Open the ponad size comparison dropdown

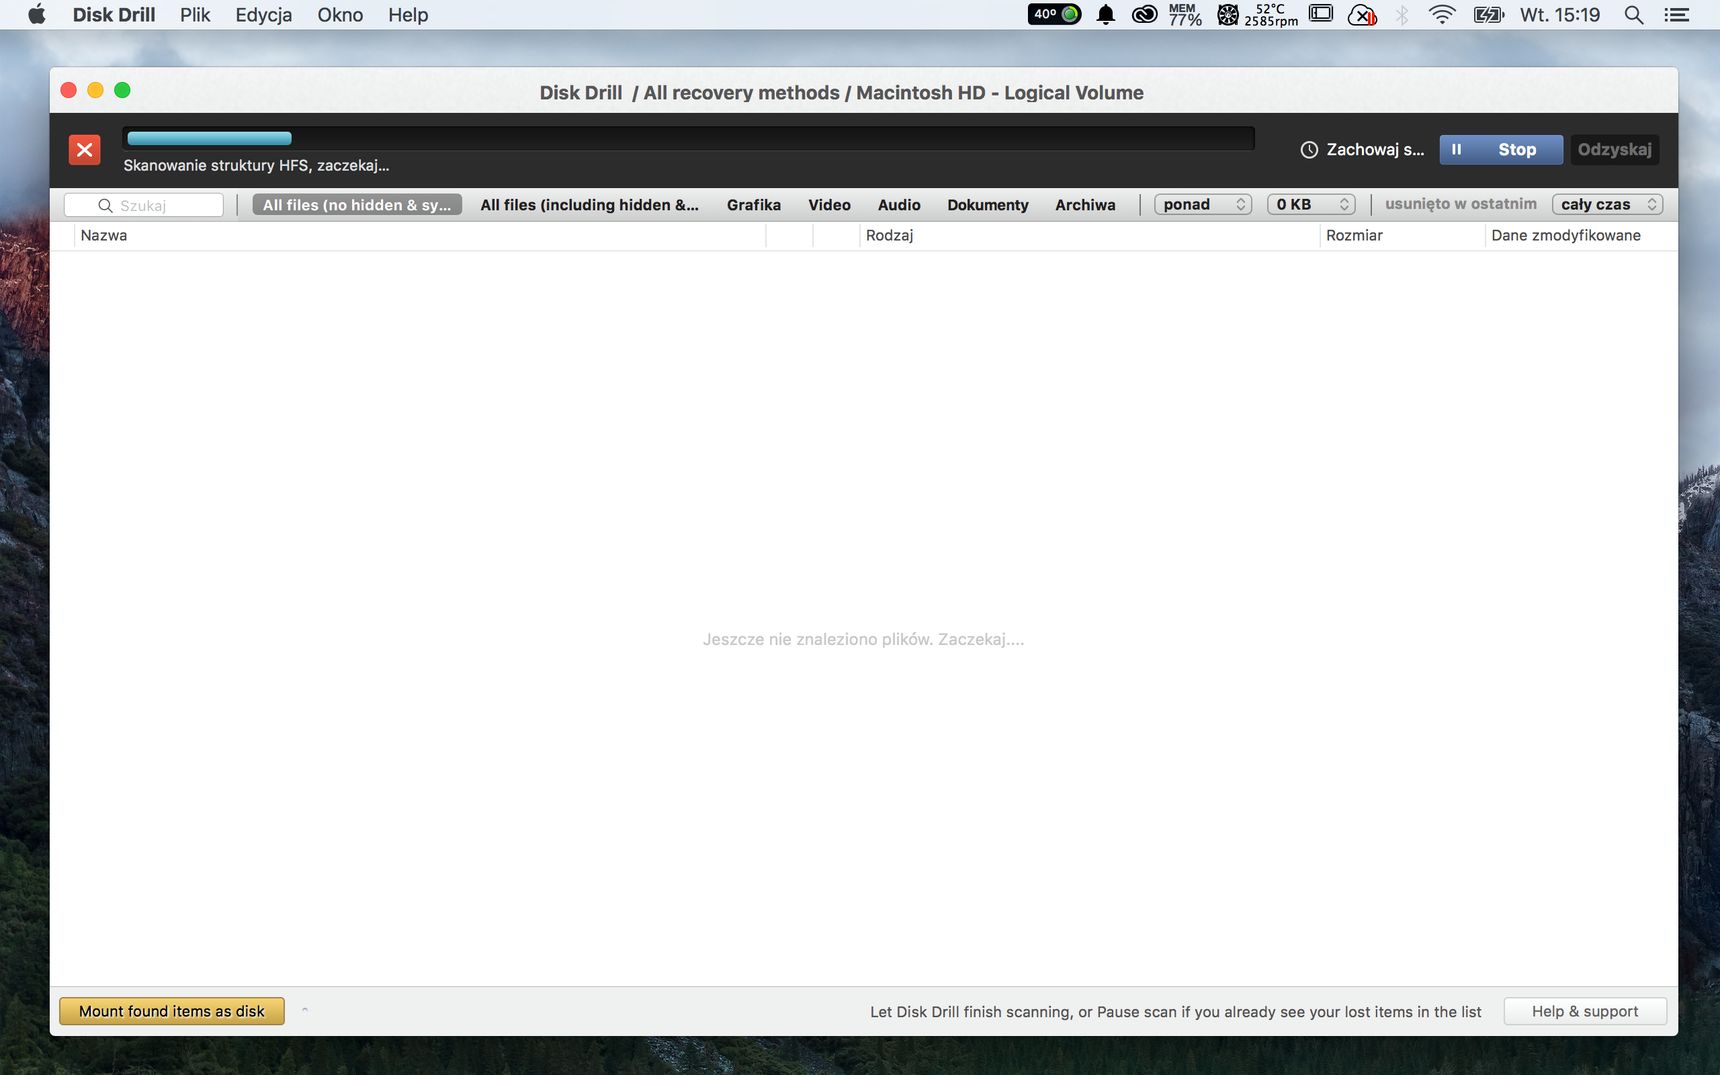pyautogui.click(x=1203, y=204)
